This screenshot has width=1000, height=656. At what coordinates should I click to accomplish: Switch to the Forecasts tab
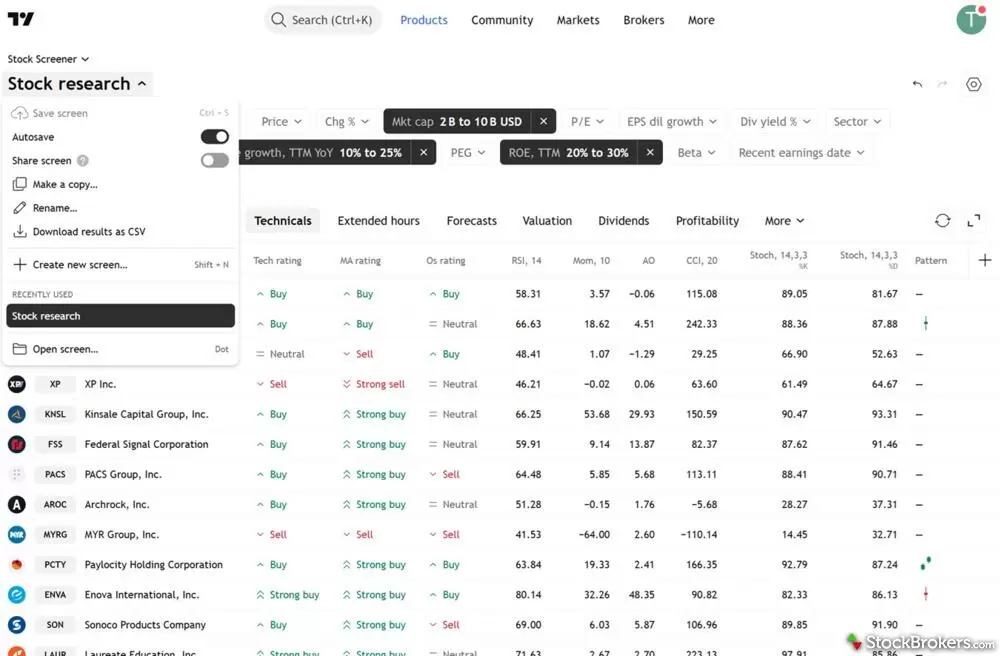click(471, 221)
